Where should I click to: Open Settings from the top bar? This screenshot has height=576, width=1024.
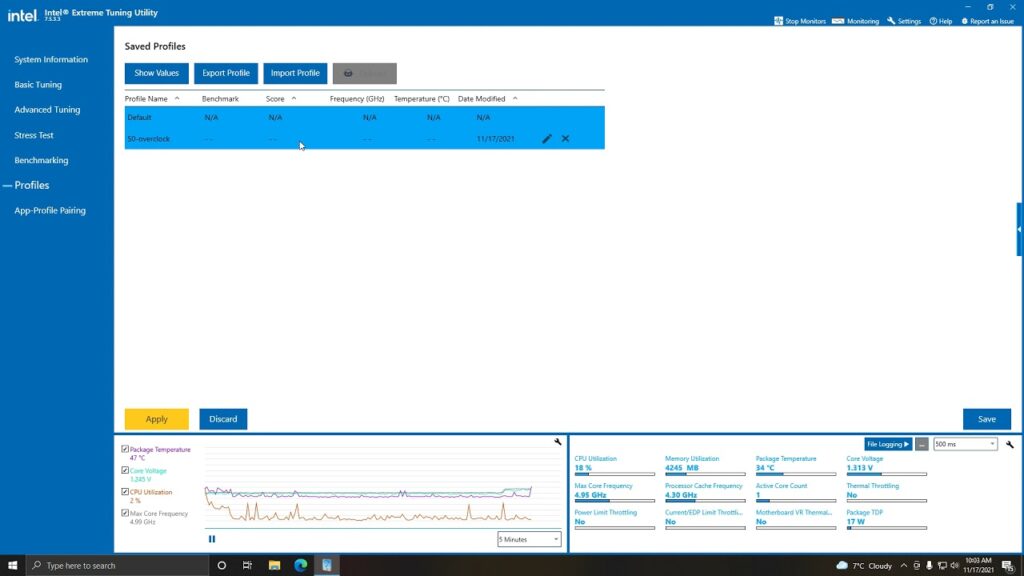pos(904,21)
